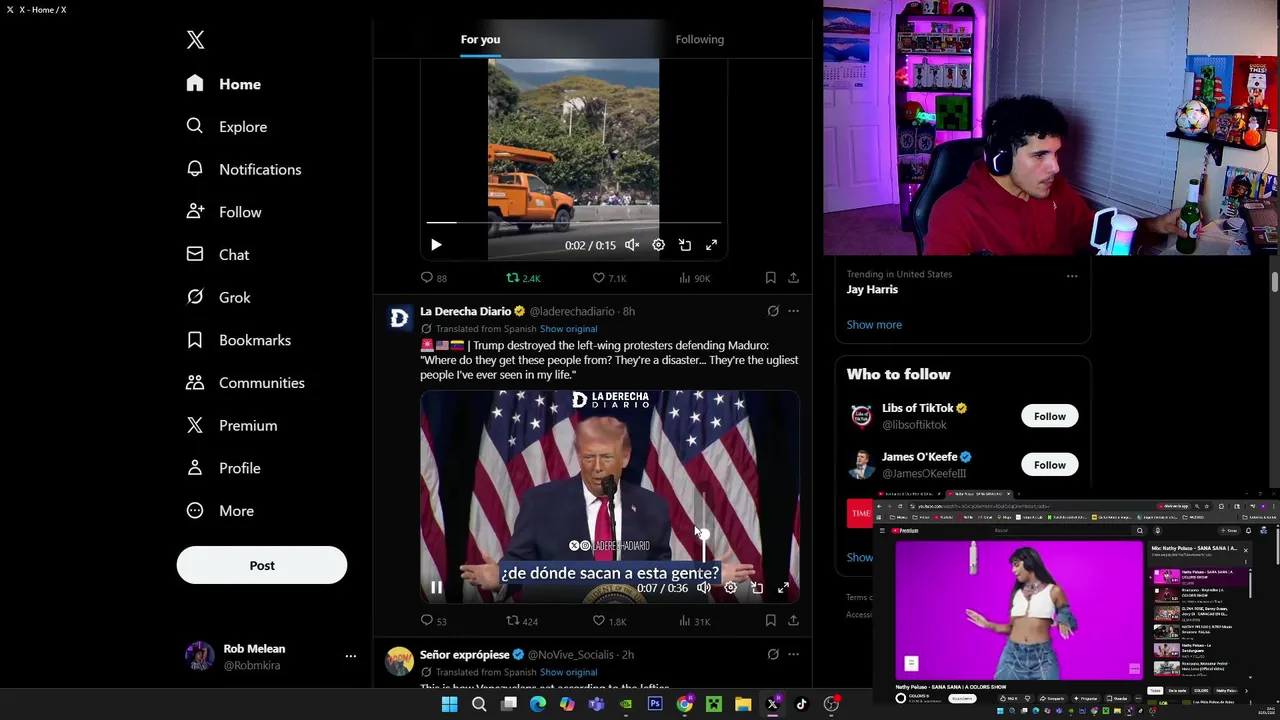Open more options on La Derecha Diario post

click(x=793, y=311)
